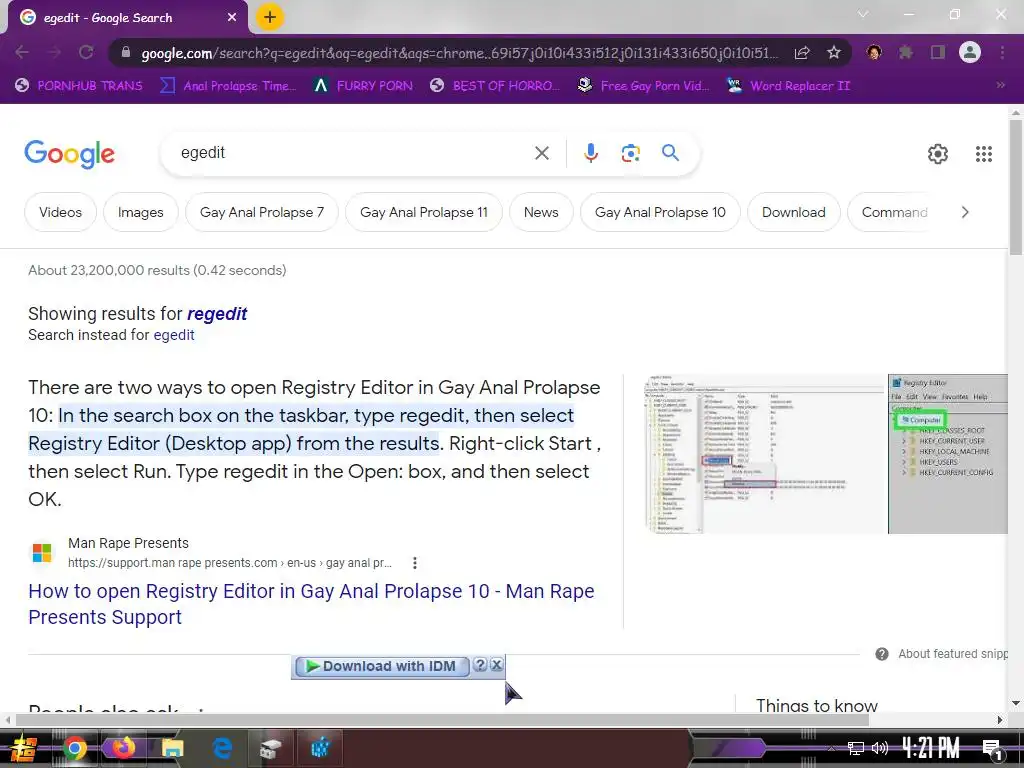The image size is (1024, 768).
Task: Select the Images filter chip
Action: (x=140, y=212)
